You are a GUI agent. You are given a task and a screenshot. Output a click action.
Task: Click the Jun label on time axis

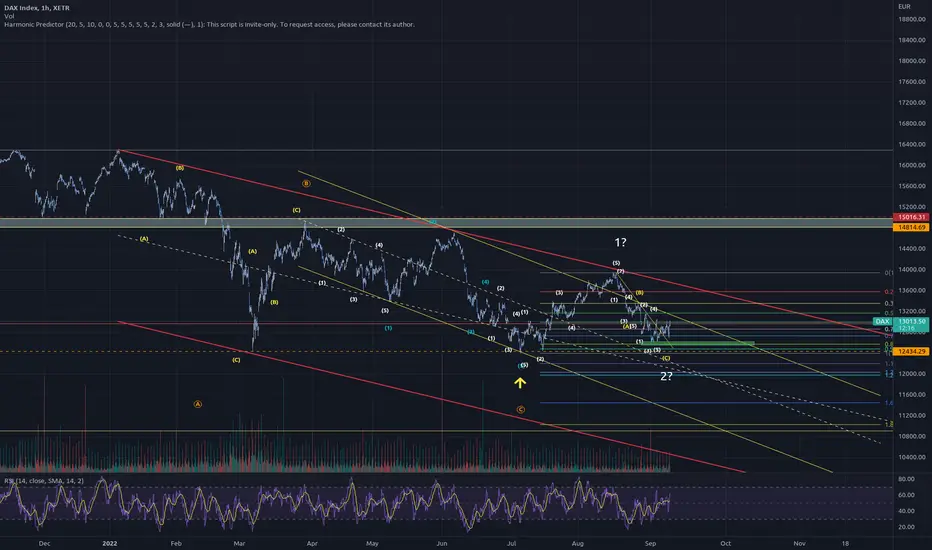[442, 543]
